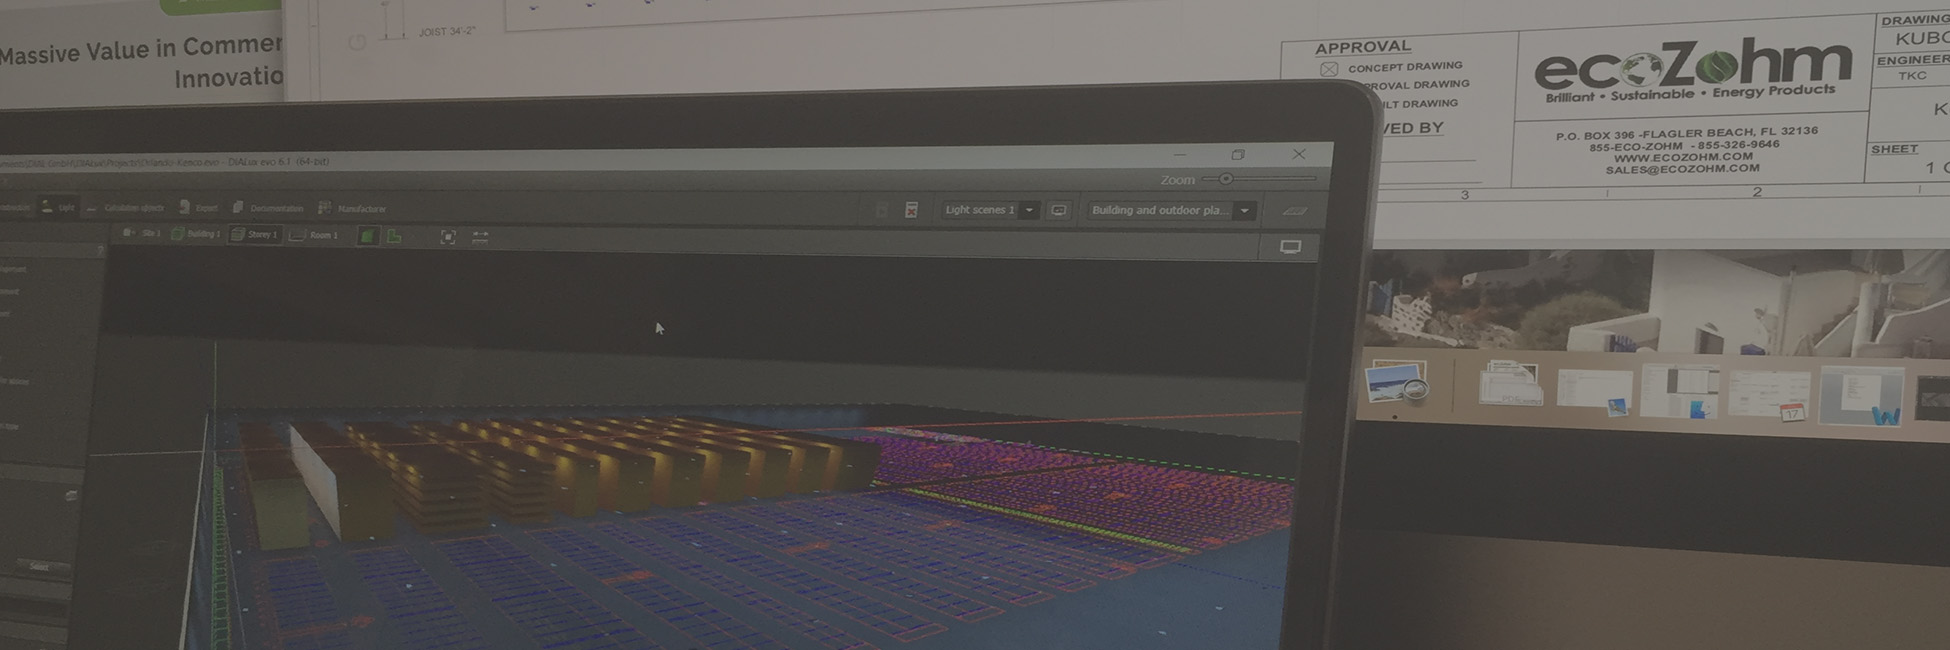Close the DIALux evo window

pos(1299,154)
